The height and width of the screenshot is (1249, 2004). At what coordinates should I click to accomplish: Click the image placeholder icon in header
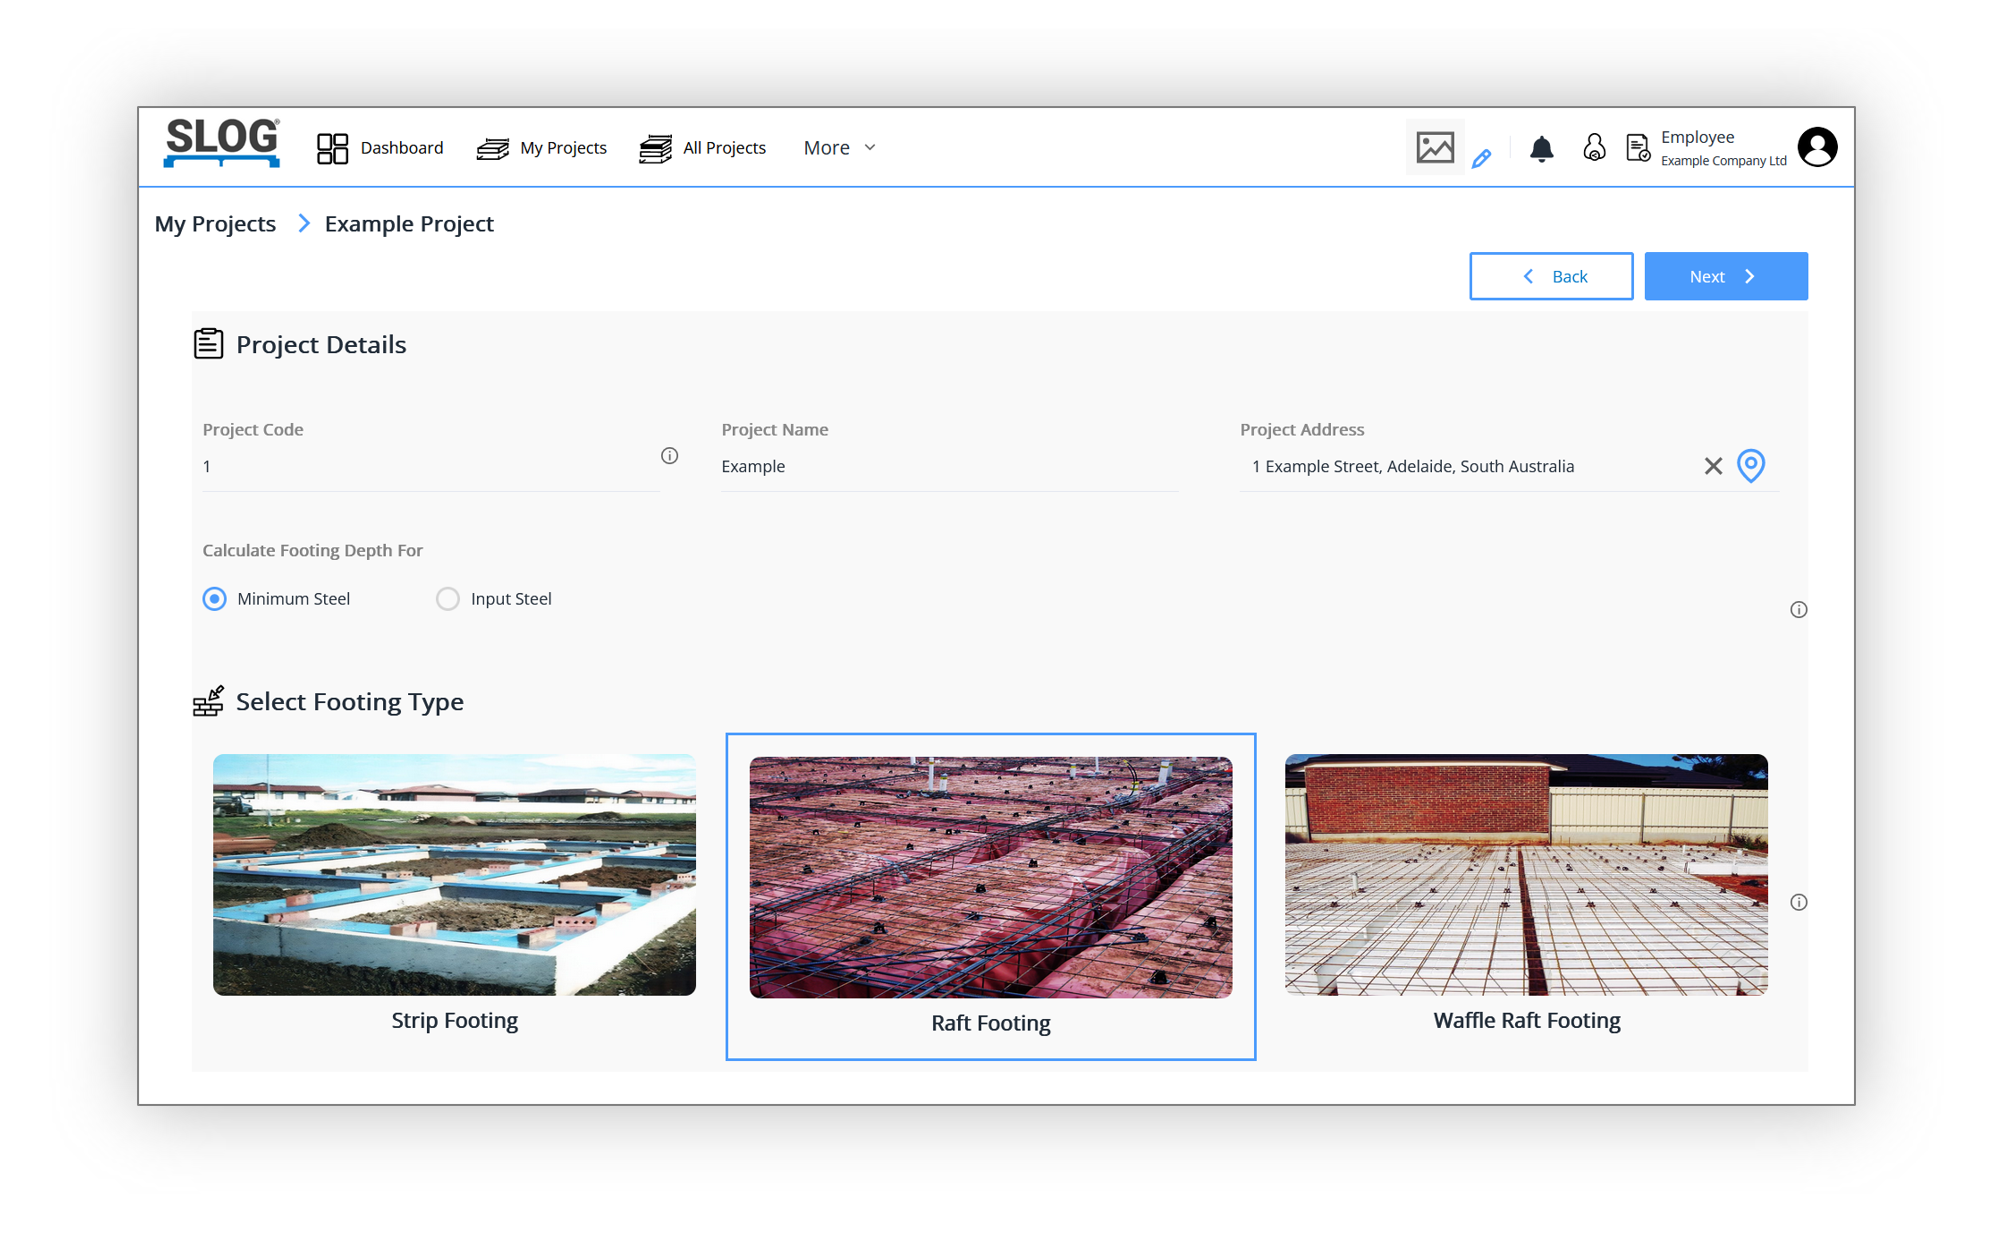pos(1434,148)
